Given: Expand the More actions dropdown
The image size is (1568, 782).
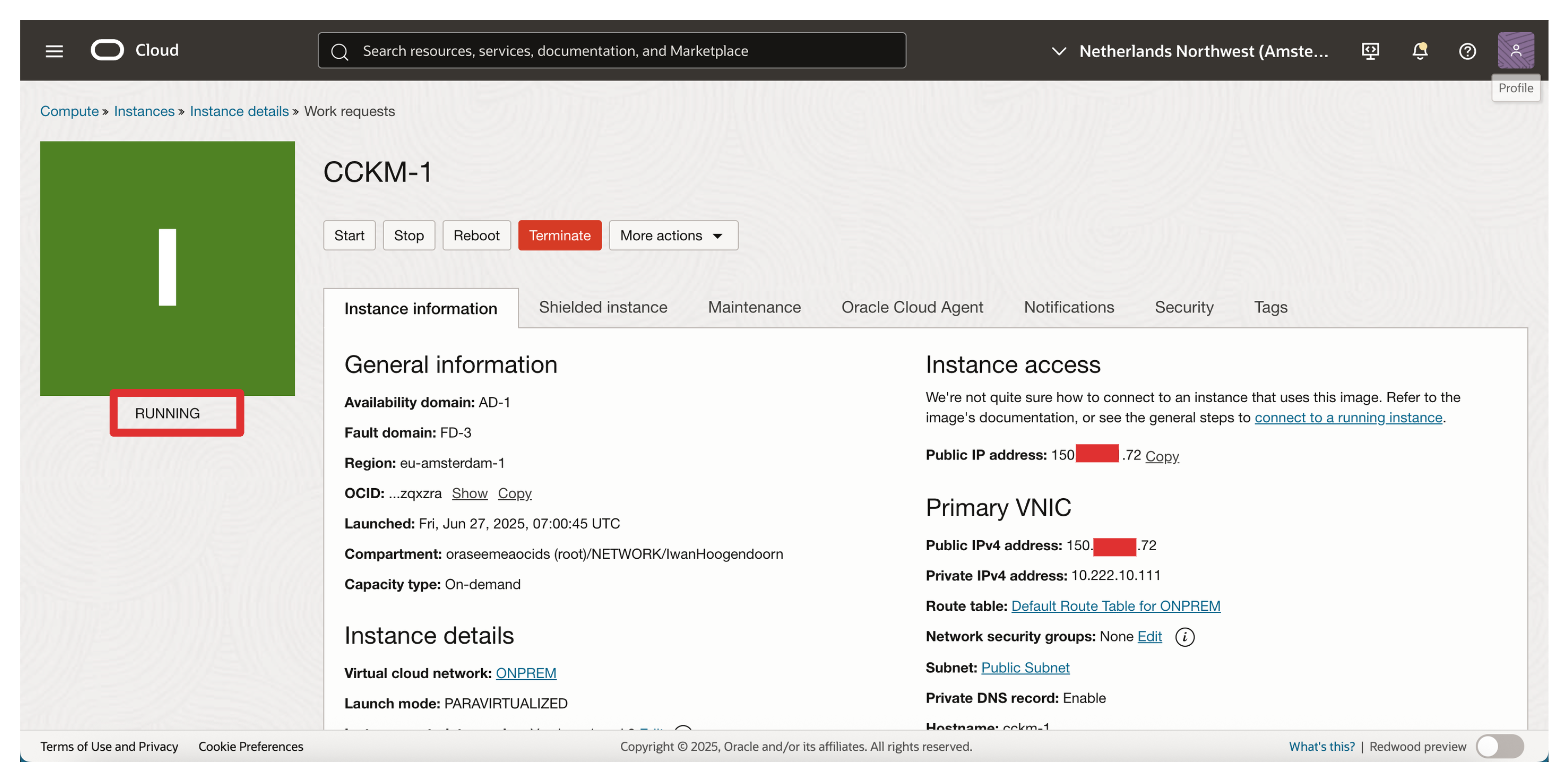Looking at the screenshot, I should (x=673, y=235).
